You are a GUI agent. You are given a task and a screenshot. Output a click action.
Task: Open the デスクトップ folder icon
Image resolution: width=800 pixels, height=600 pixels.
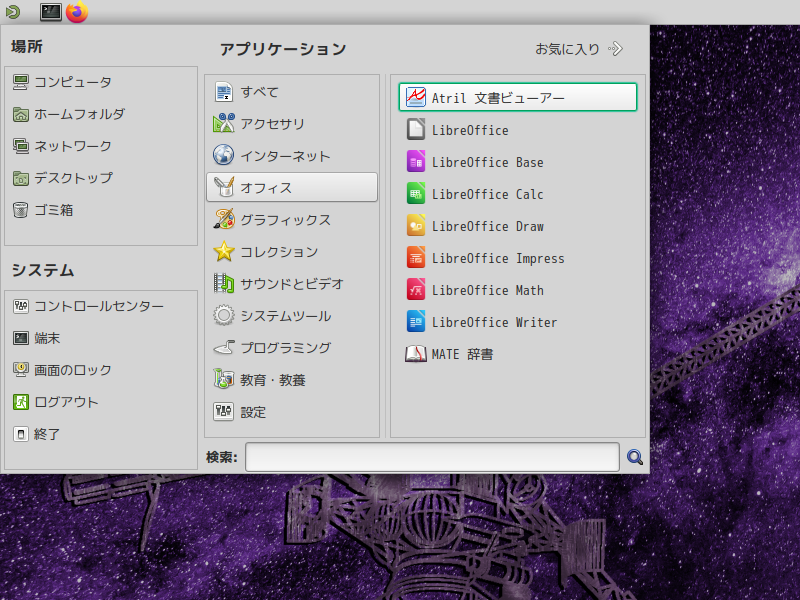click(x=20, y=179)
